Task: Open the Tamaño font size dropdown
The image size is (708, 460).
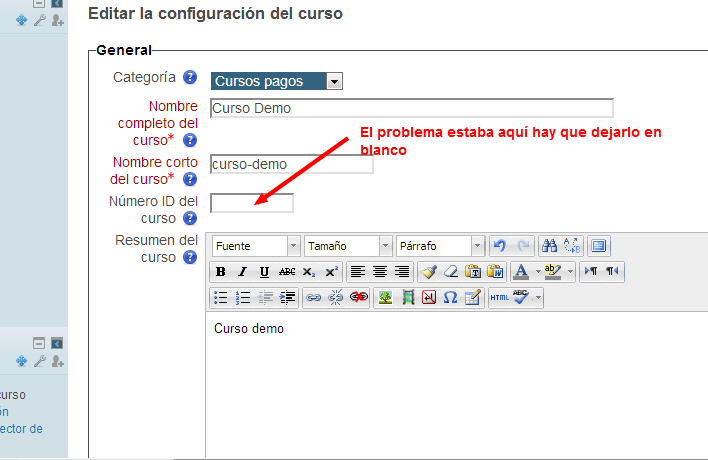Action: click(348, 246)
